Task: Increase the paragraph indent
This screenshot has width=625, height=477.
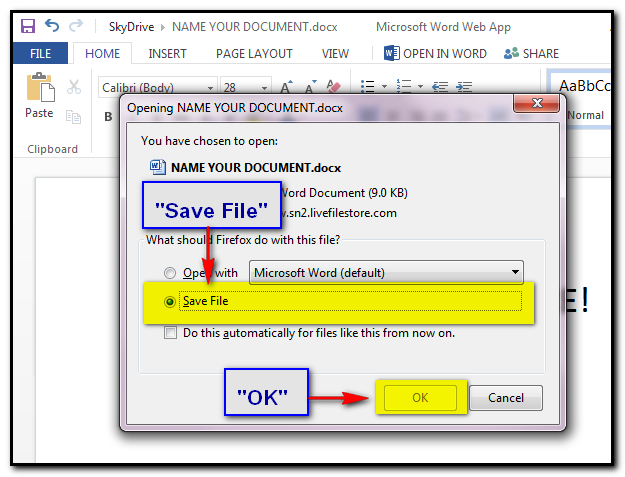Action: [x=464, y=86]
